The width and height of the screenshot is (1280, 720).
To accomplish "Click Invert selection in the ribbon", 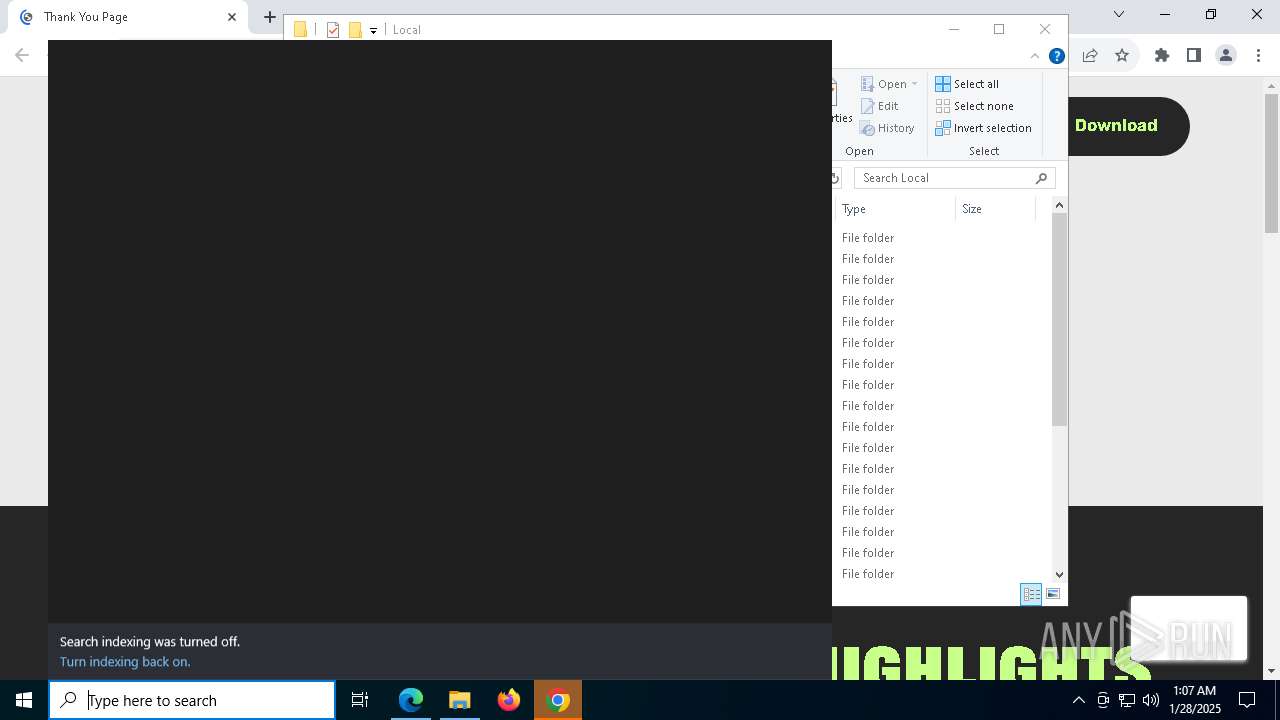I will pyautogui.click(x=983, y=128).
